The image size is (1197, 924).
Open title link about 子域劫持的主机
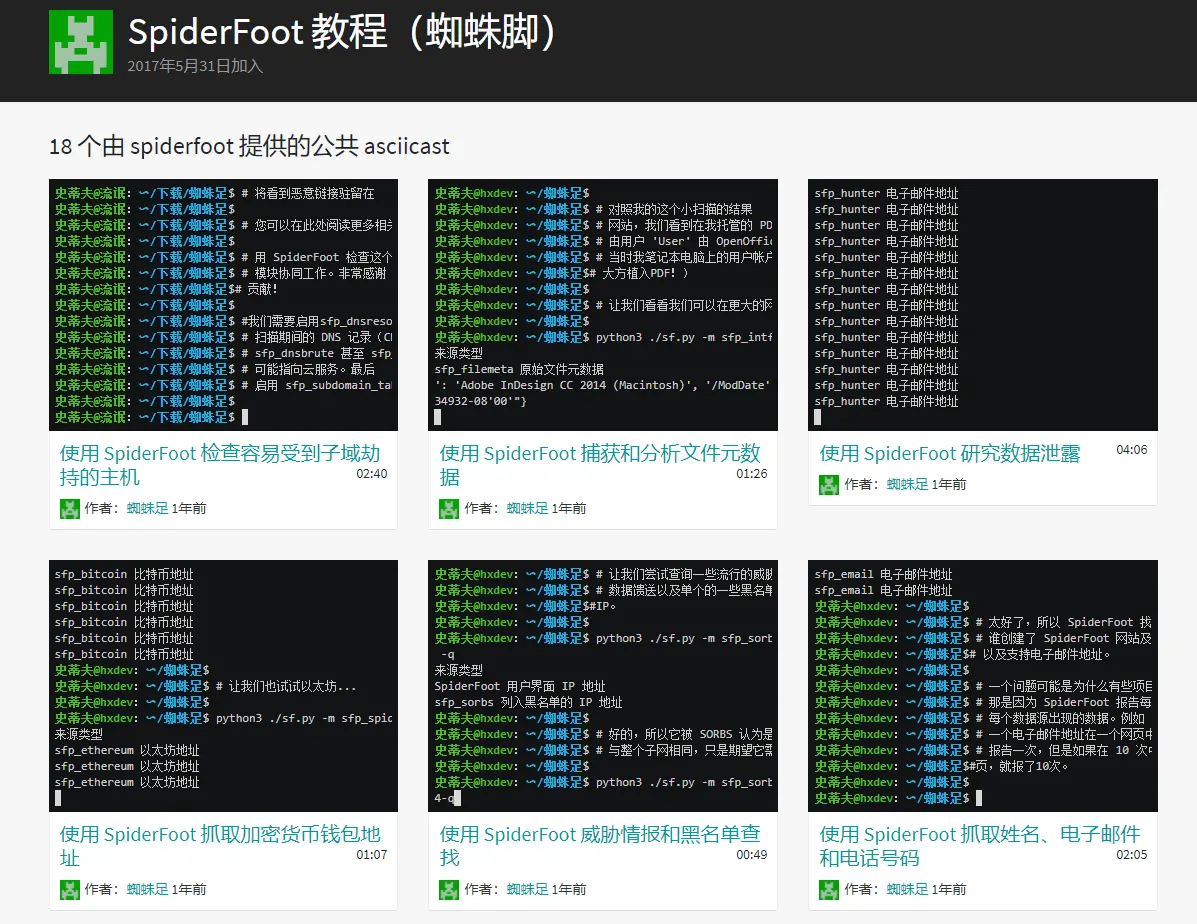point(219,465)
